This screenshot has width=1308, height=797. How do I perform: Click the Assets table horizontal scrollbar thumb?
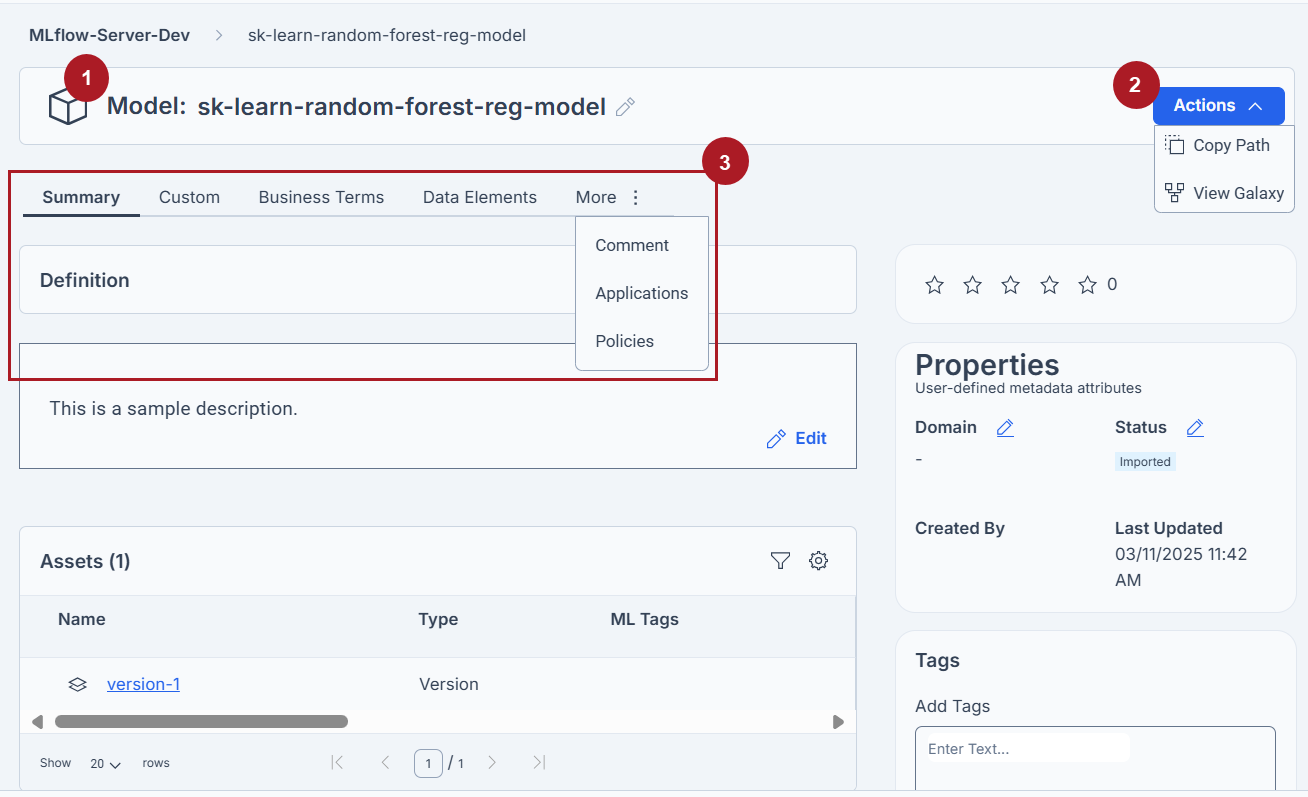[x=201, y=721]
